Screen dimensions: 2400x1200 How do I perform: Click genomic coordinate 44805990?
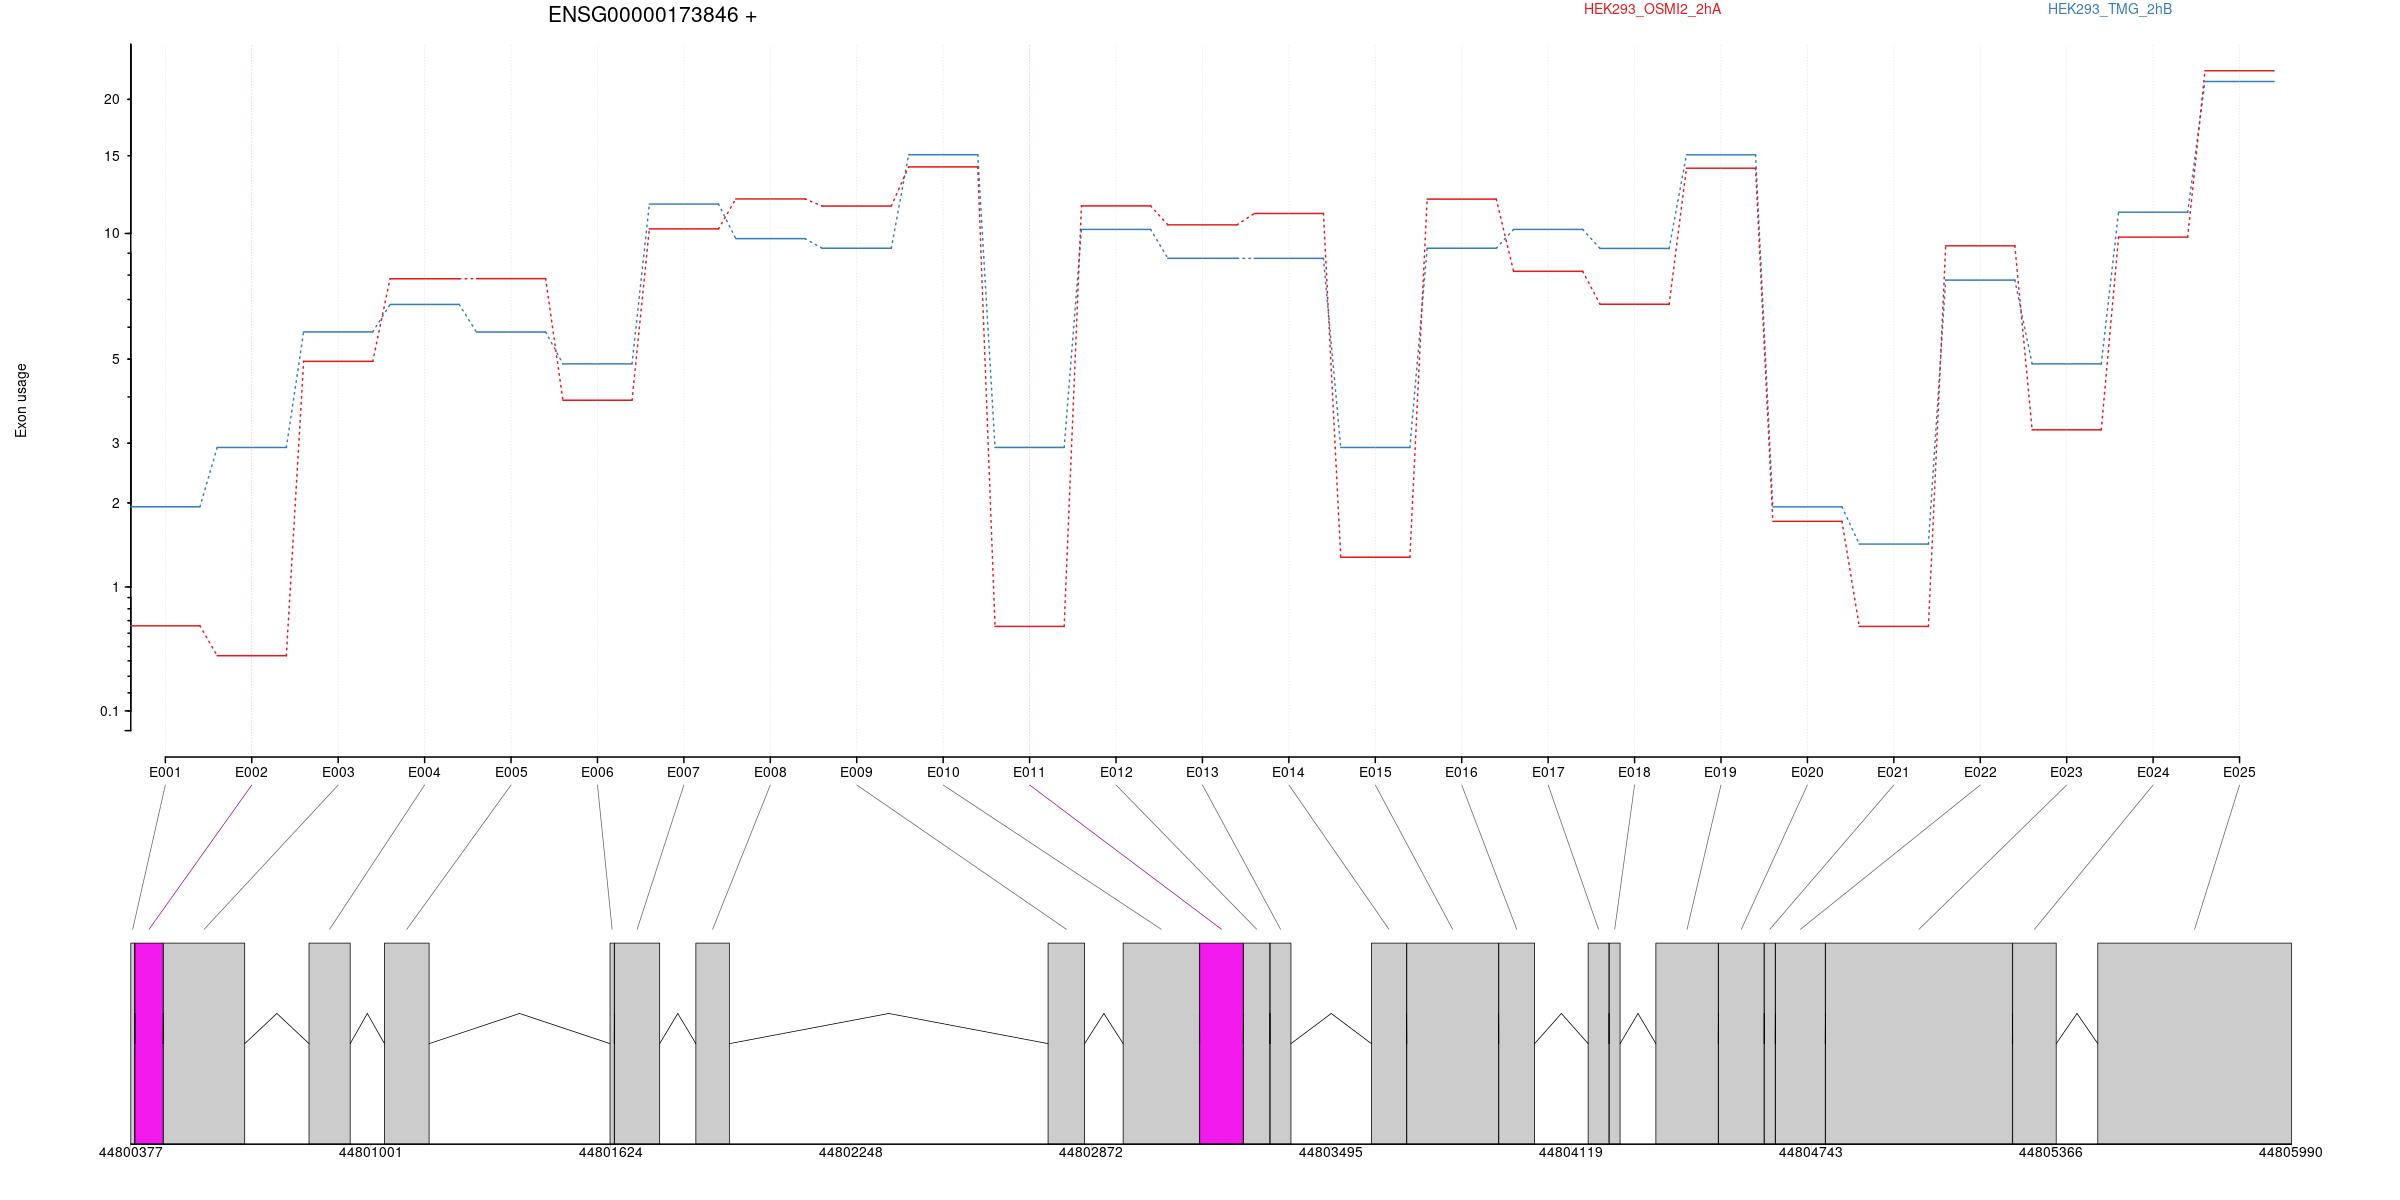point(2291,1153)
